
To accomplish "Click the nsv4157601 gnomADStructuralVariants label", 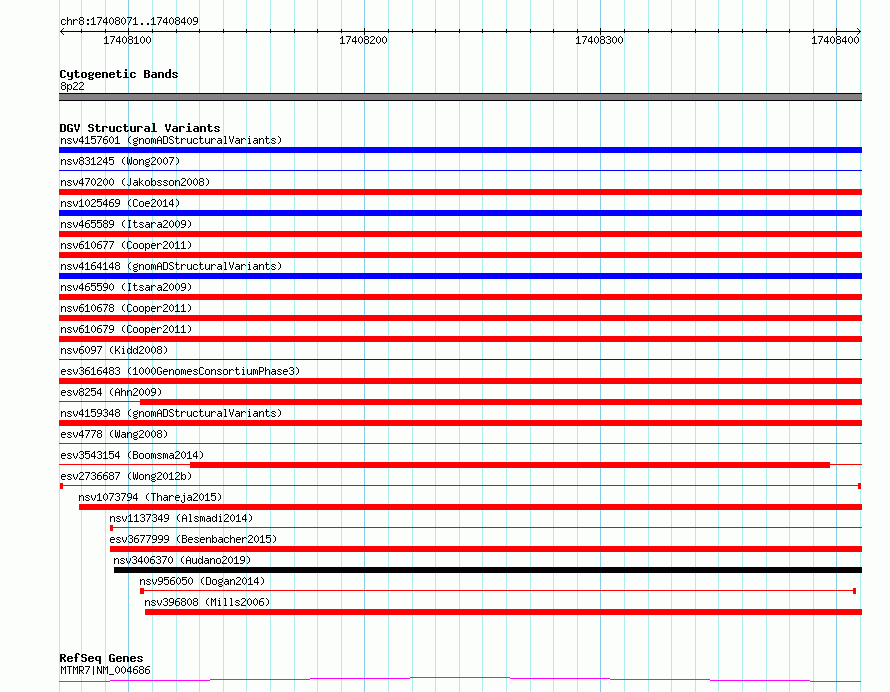I will click(x=171, y=140).
